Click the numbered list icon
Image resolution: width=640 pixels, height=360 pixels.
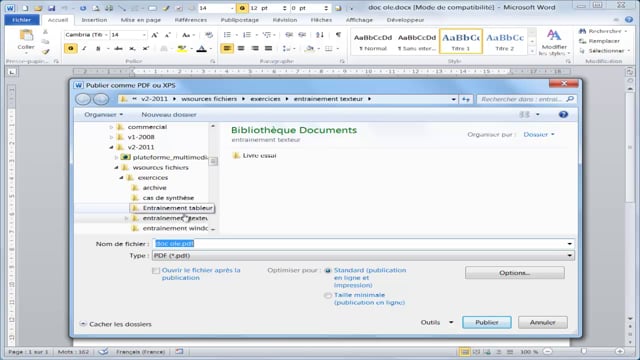tap(247, 35)
